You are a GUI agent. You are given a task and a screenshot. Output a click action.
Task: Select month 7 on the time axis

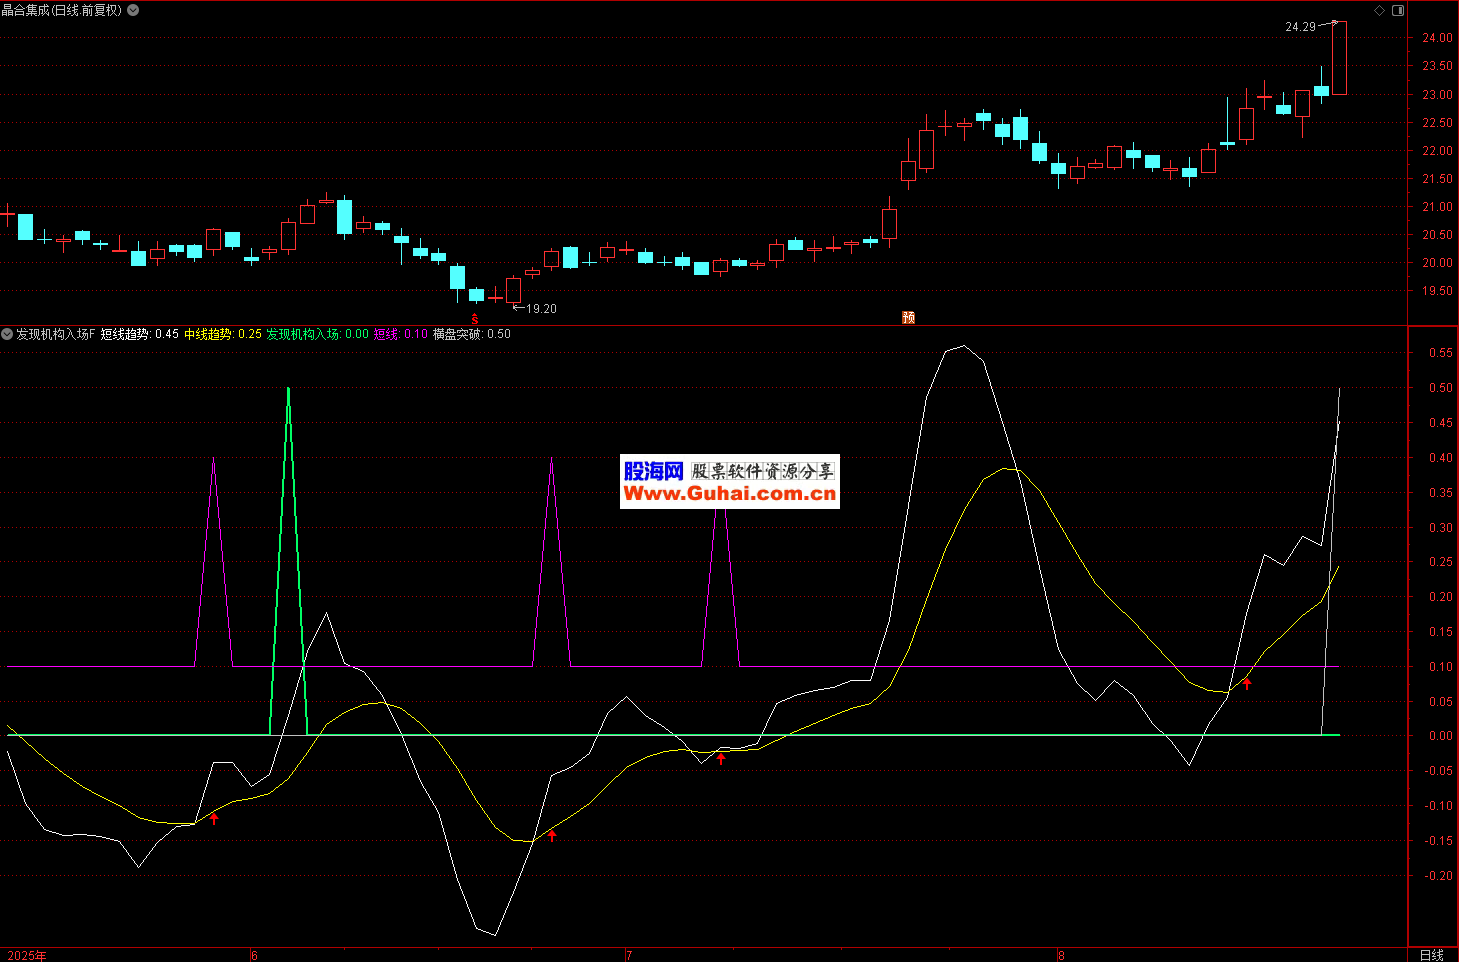pos(629,955)
